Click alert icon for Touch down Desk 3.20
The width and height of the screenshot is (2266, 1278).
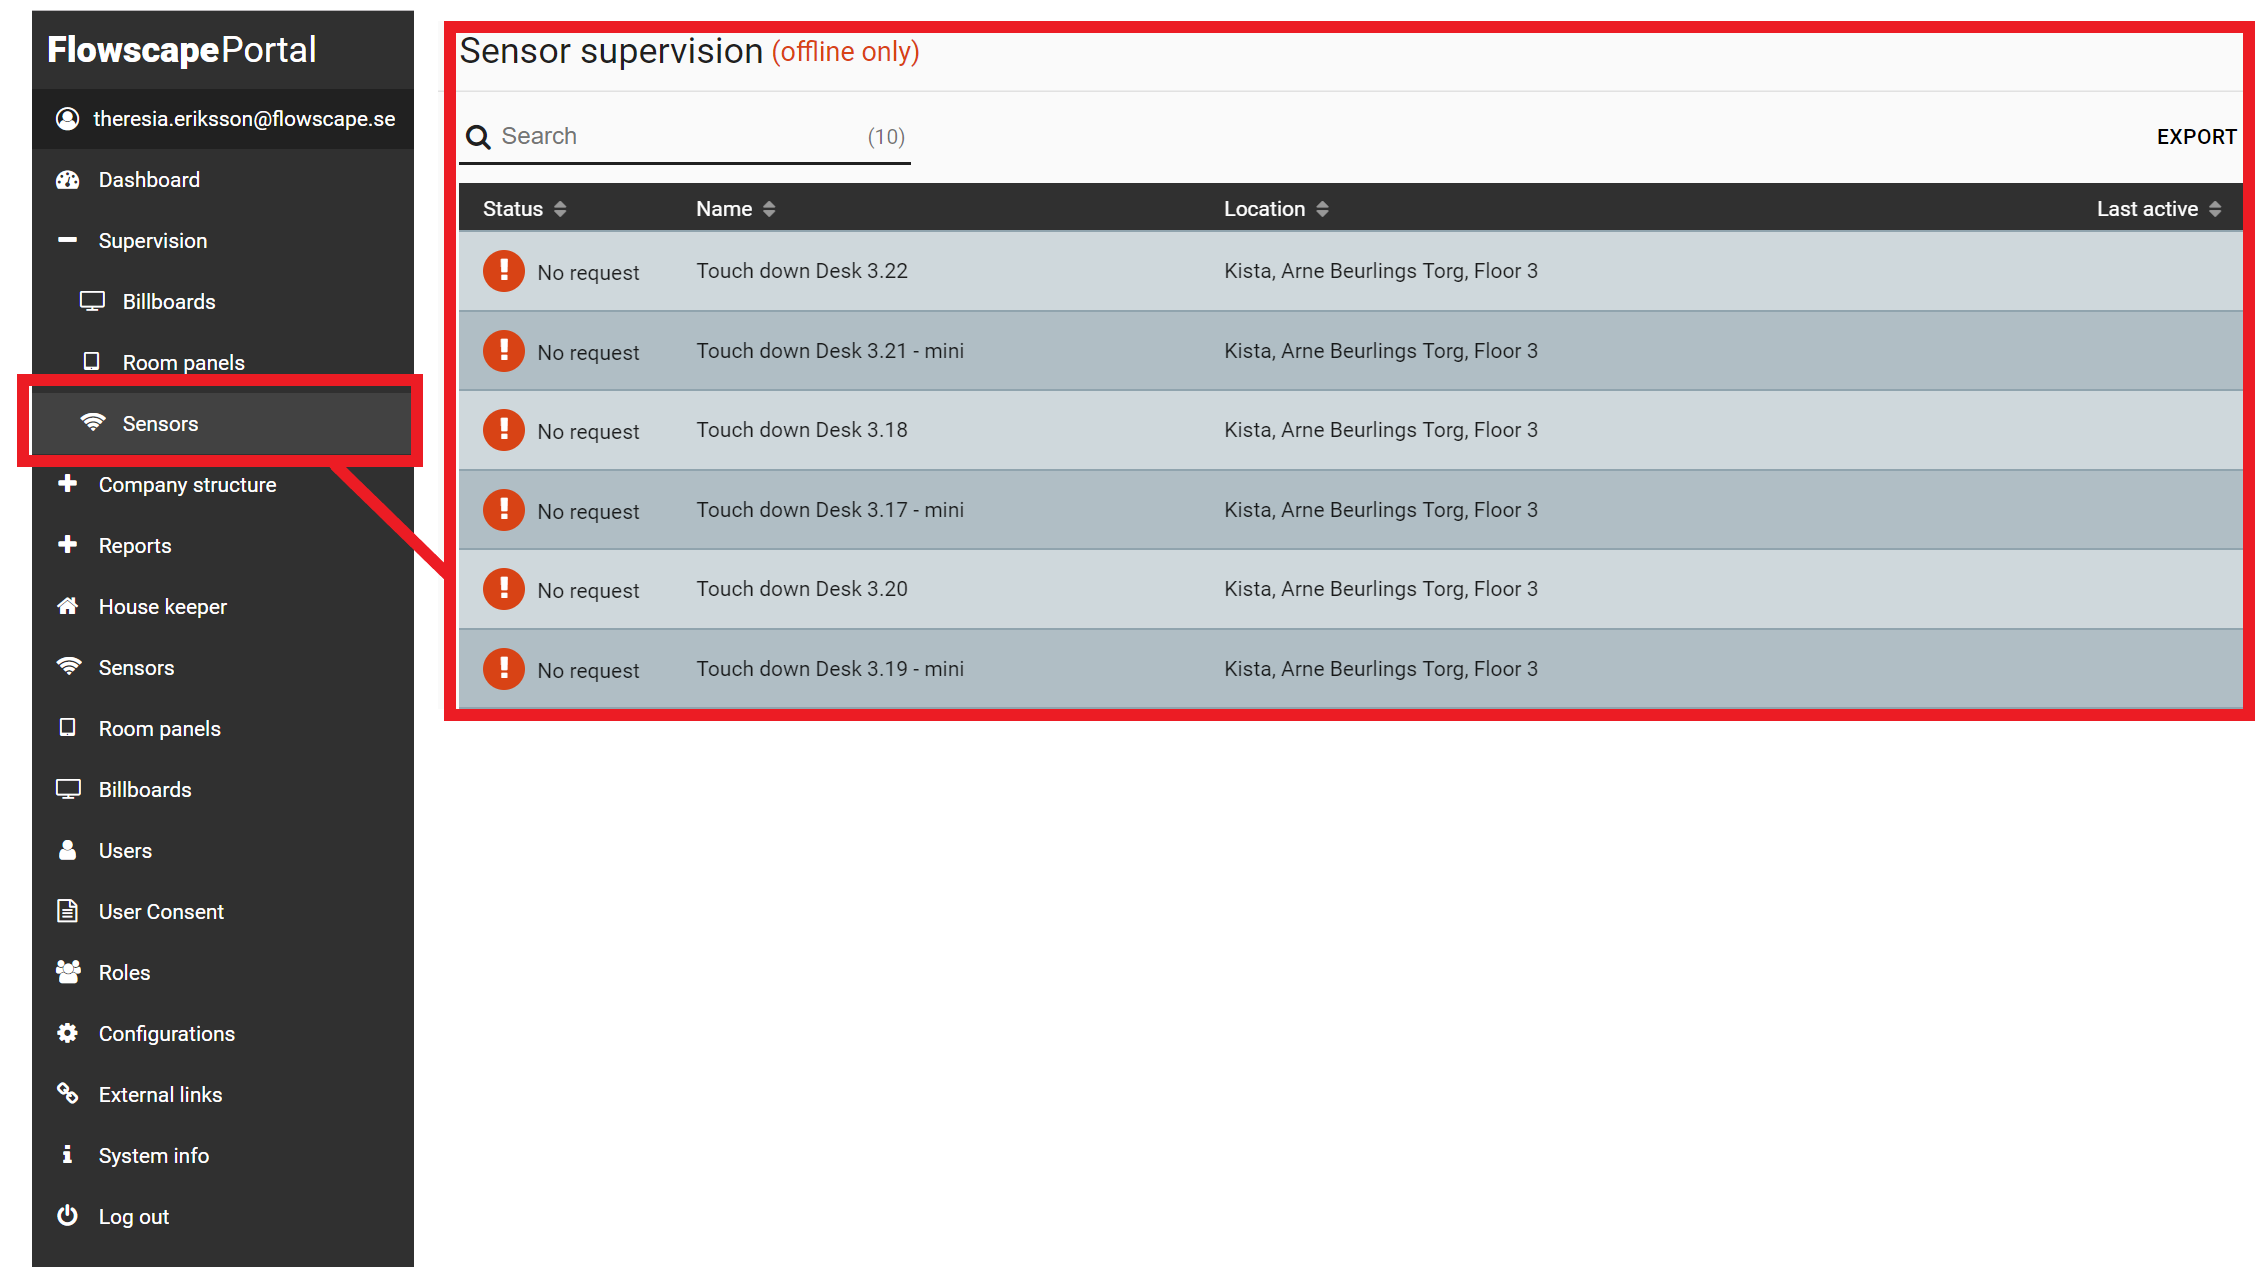504,589
